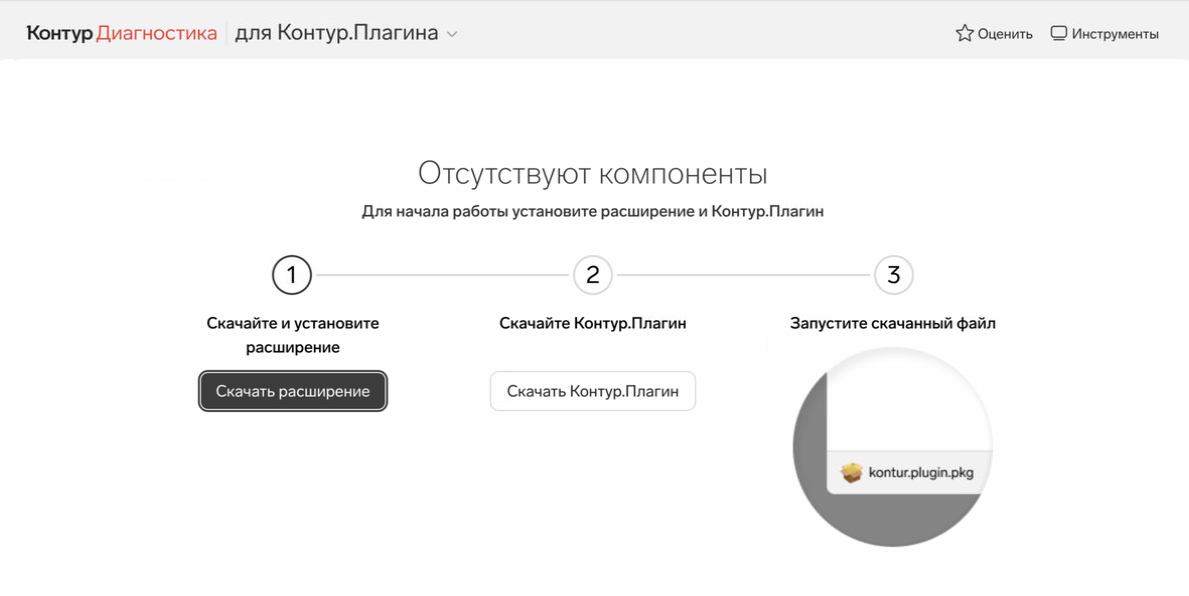Click the kontur.plugin.pkg file name

[x=921, y=472]
